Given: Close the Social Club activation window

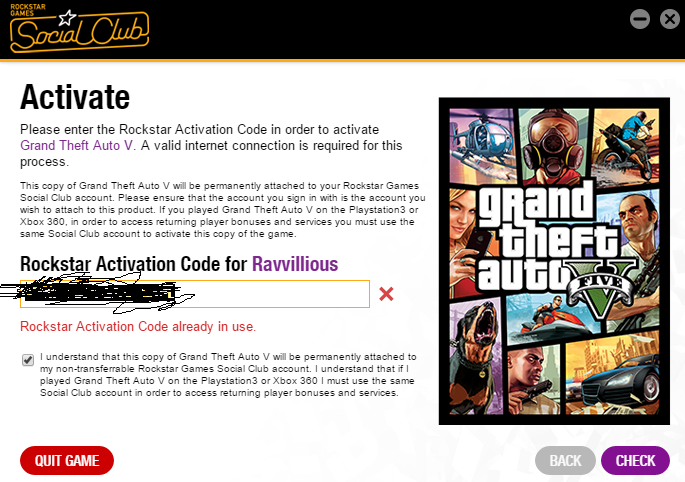Looking at the screenshot, I should [x=670, y=19].
